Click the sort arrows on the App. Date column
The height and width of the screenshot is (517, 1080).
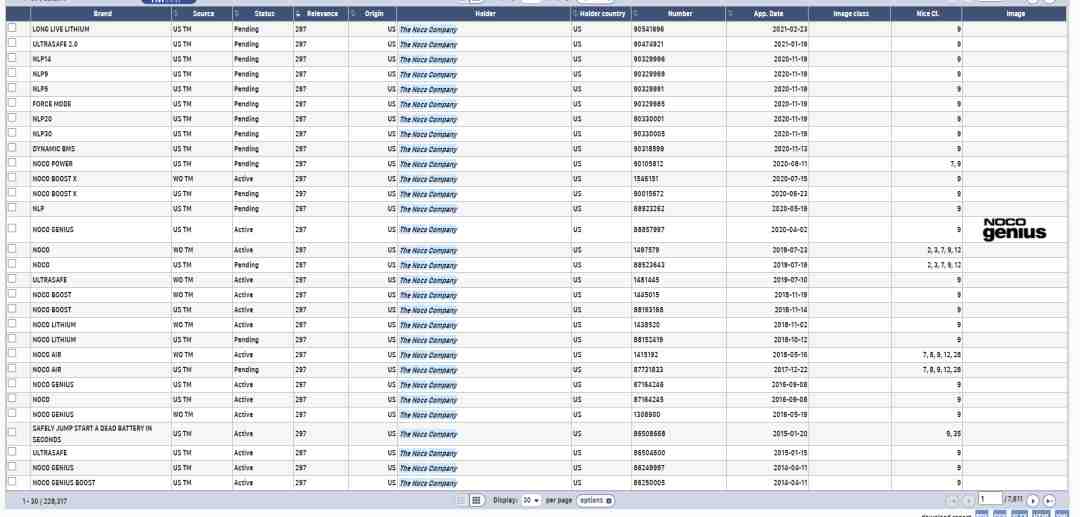[x=730, y=14]
